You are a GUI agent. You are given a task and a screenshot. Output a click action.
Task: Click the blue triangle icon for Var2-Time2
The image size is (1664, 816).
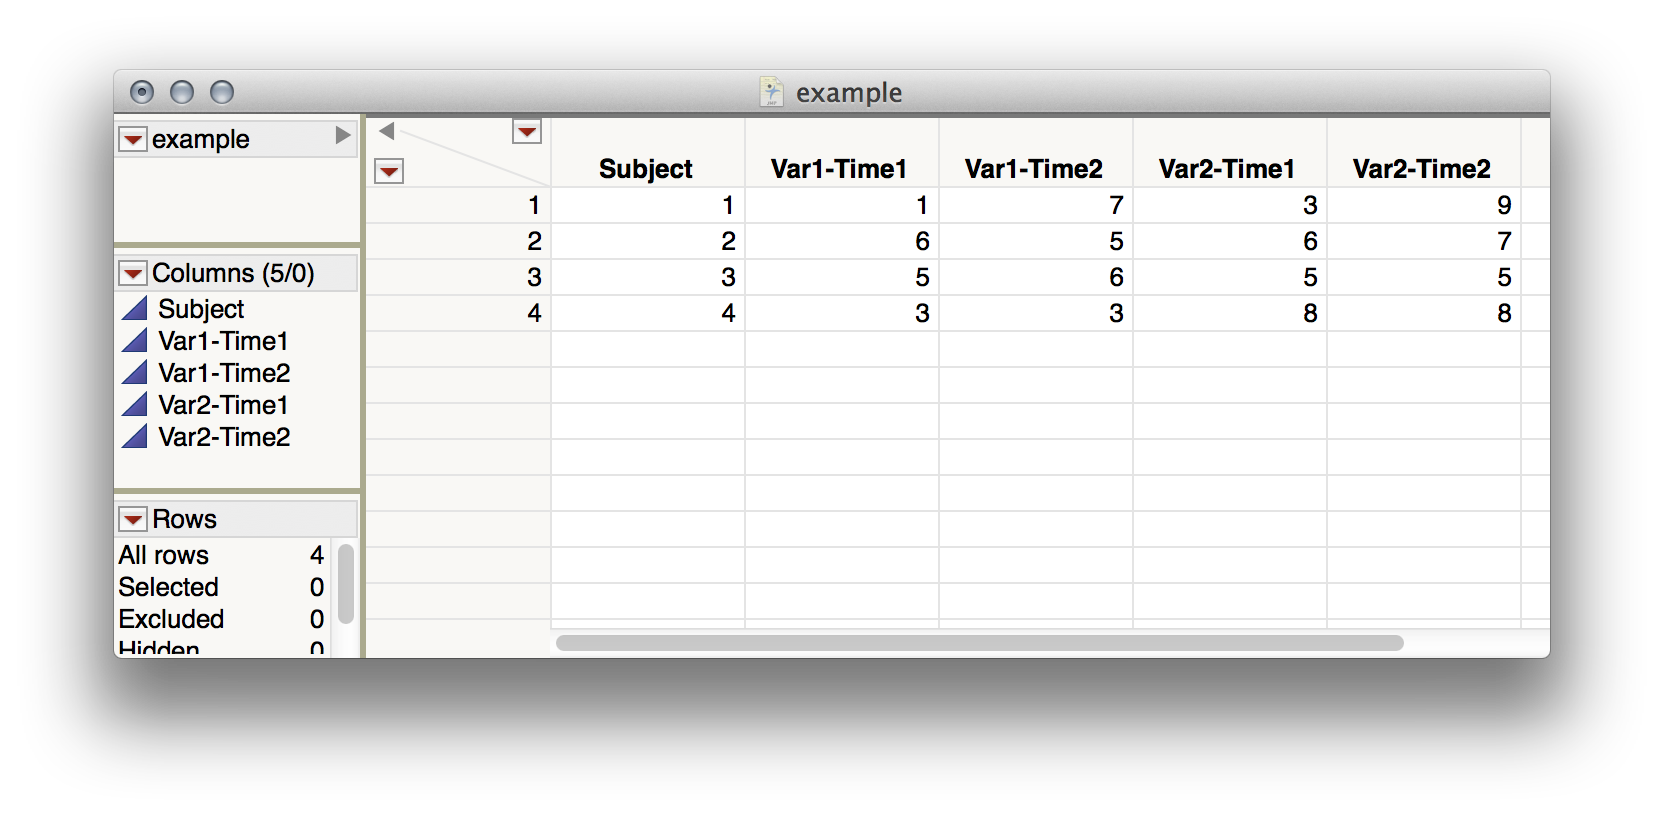(135, 436)
